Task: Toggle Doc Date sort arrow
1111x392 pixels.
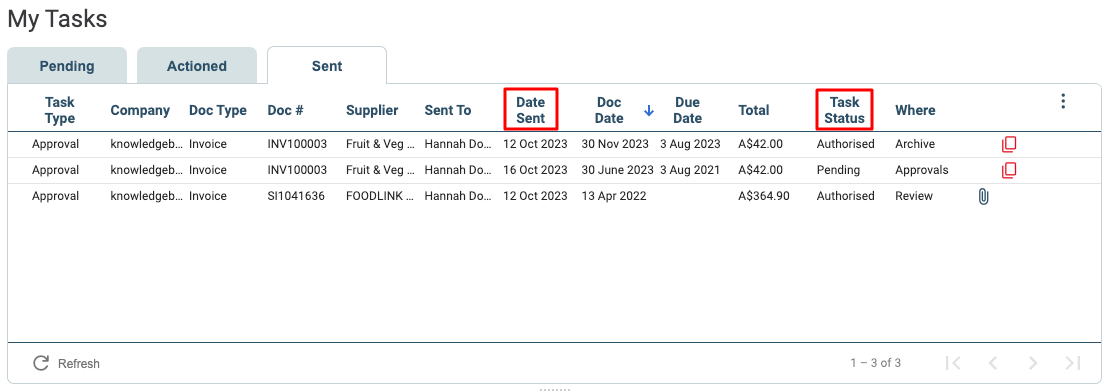Action: [x=648, y=111]
